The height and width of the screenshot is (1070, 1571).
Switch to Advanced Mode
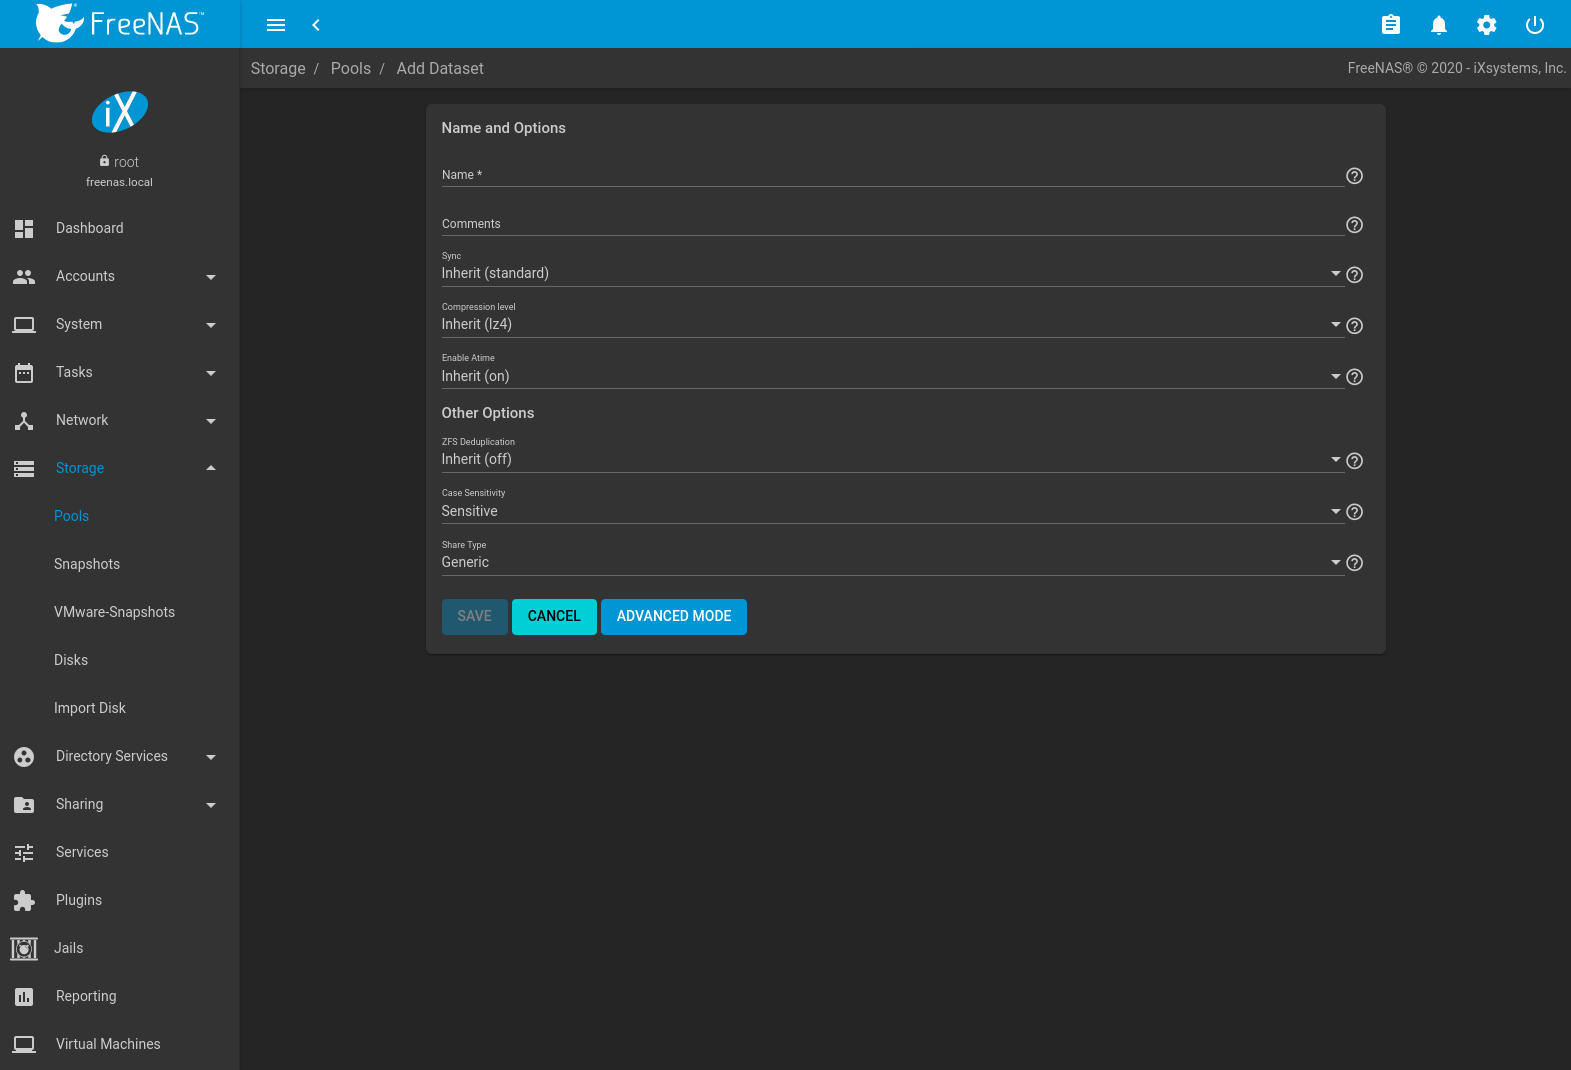[x=673, y=616]
